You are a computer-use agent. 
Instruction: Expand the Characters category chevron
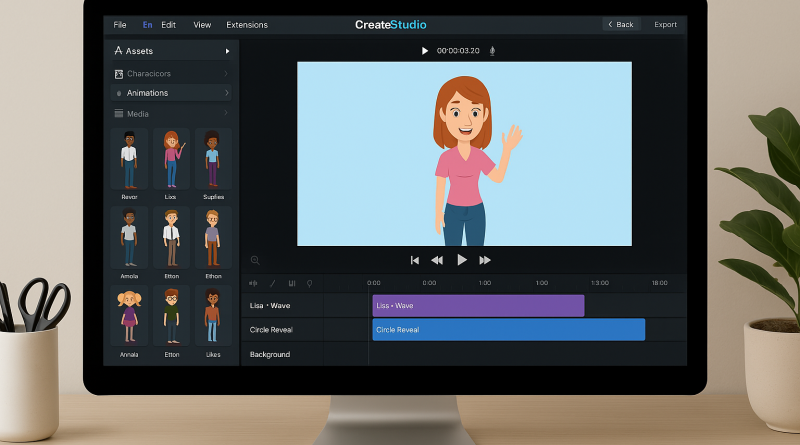(226, 74)
